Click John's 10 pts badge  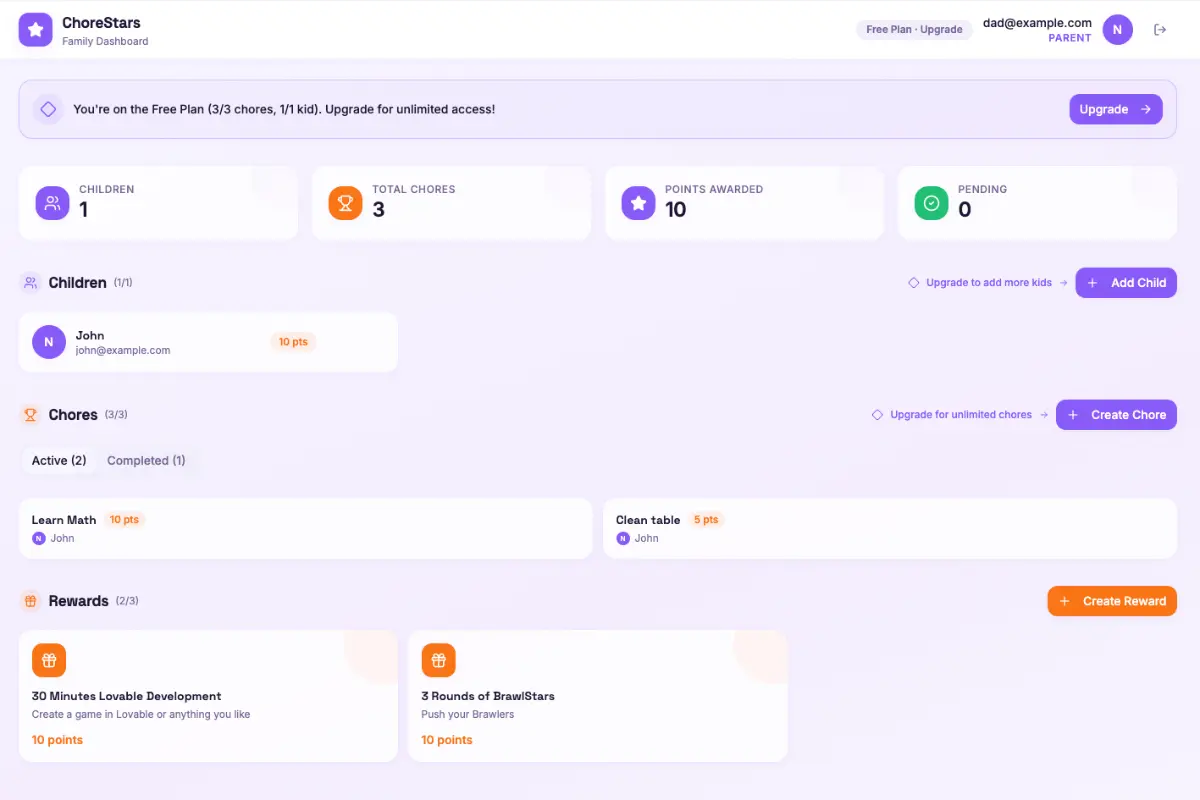[x=293, y=341]
